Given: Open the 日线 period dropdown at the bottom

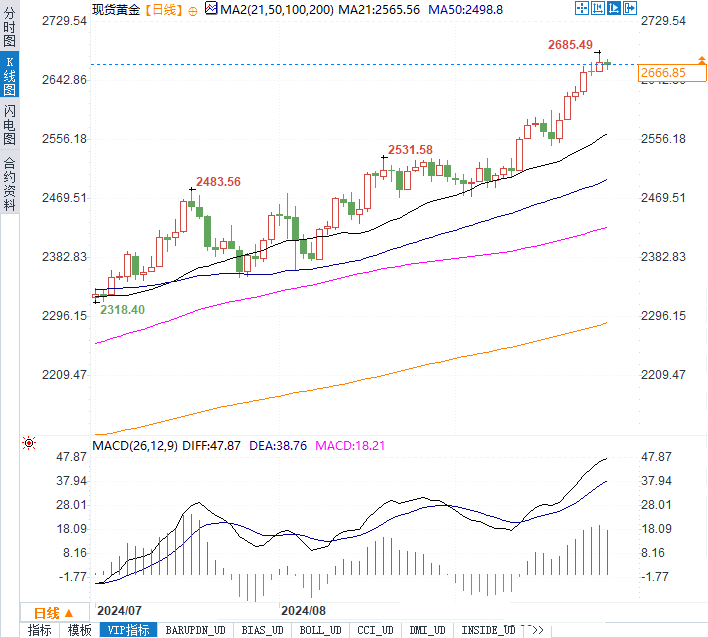Looking at the screenshot, I should [52, 613].
